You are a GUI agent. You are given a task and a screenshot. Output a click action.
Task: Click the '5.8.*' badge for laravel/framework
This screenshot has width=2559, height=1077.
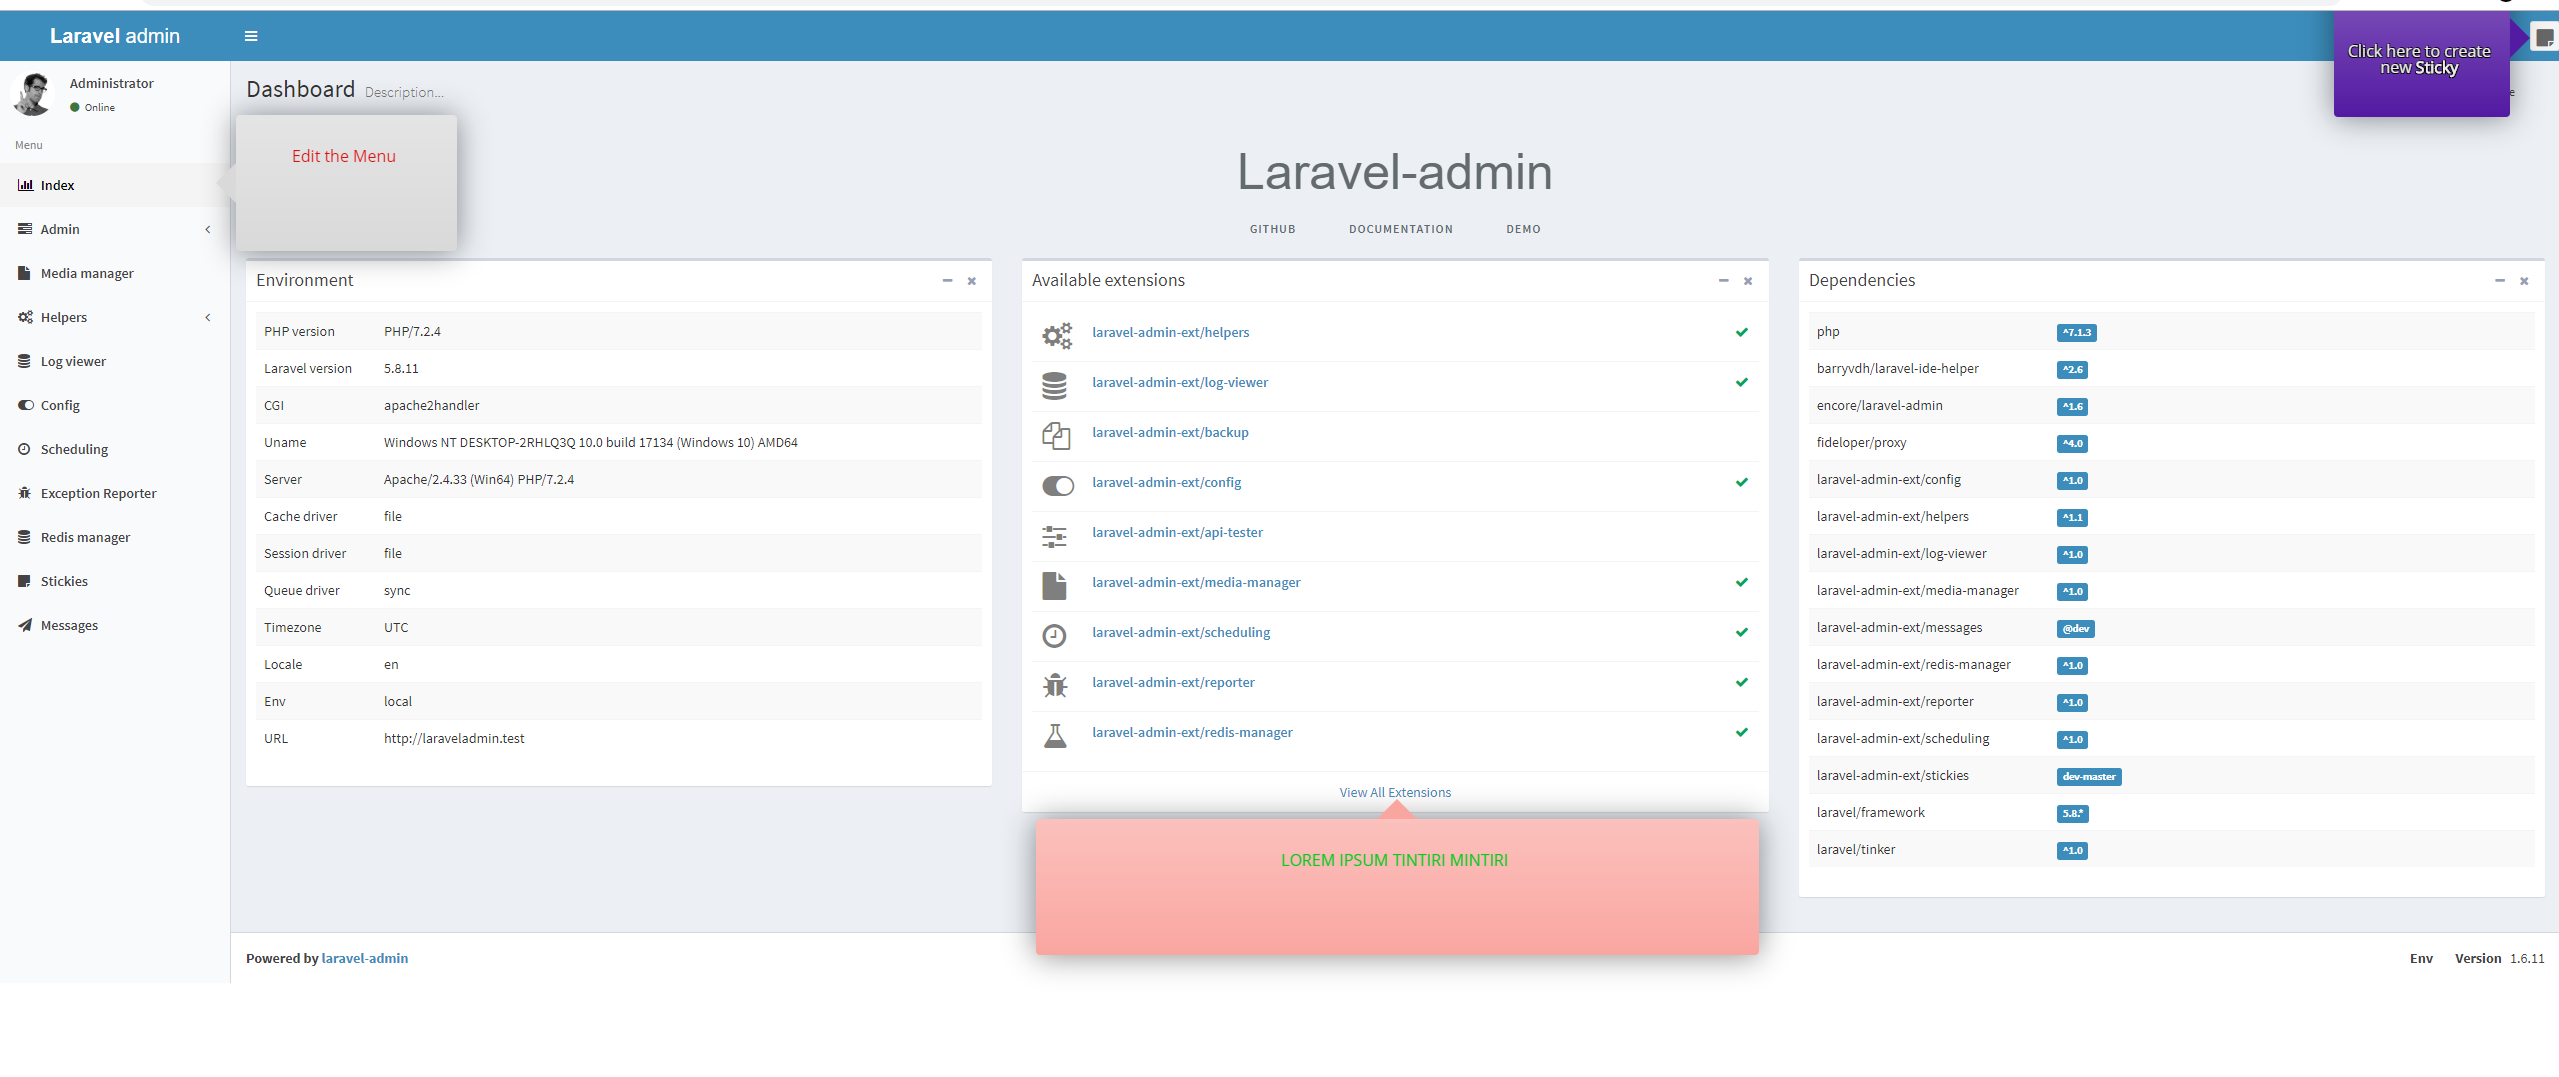[x=2073, y=814]
